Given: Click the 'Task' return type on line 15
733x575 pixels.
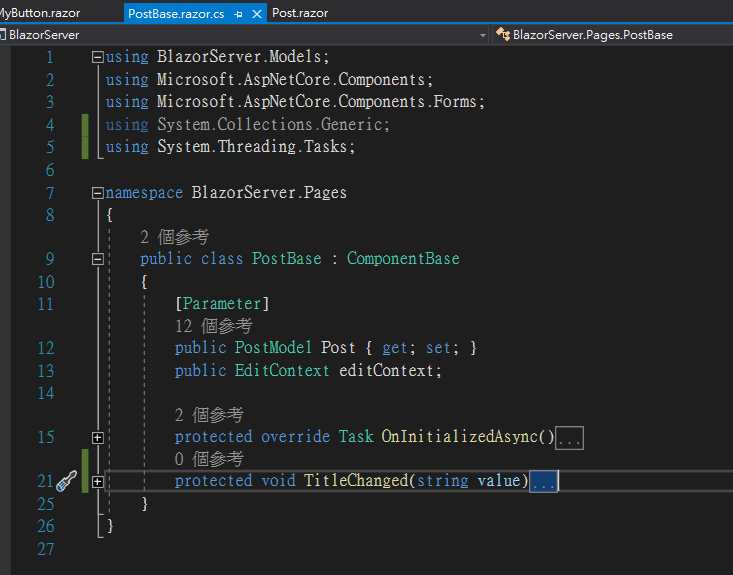Looking at the screenshot, I should (356, 437).
